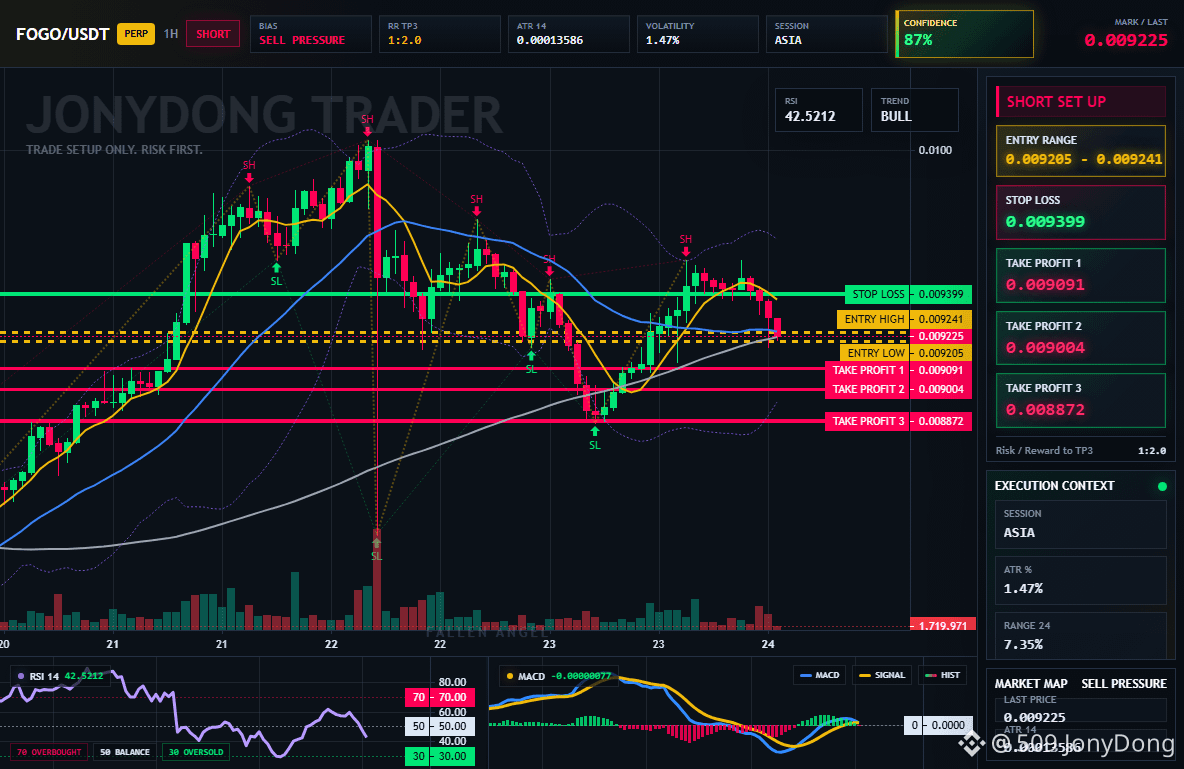Image resolution: width=1184 pixels, height=769 pixels.
Task: Click the 70 OVERBOUGHT legend chip
Action: pyautogui.click(x=48, y=752)
